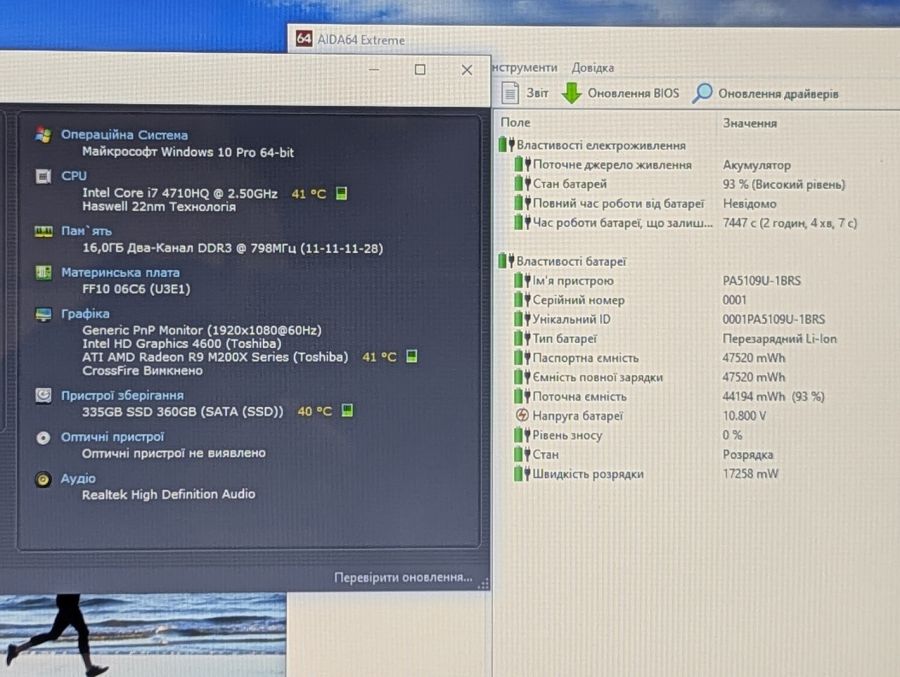Click the Операційна Система Windows flag icon
The image size is (900, 677).
coord(43,136)
